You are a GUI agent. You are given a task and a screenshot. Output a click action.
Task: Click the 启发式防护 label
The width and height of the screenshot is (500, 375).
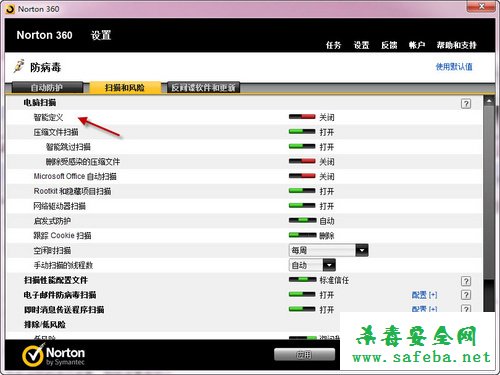tap(52, 221)
